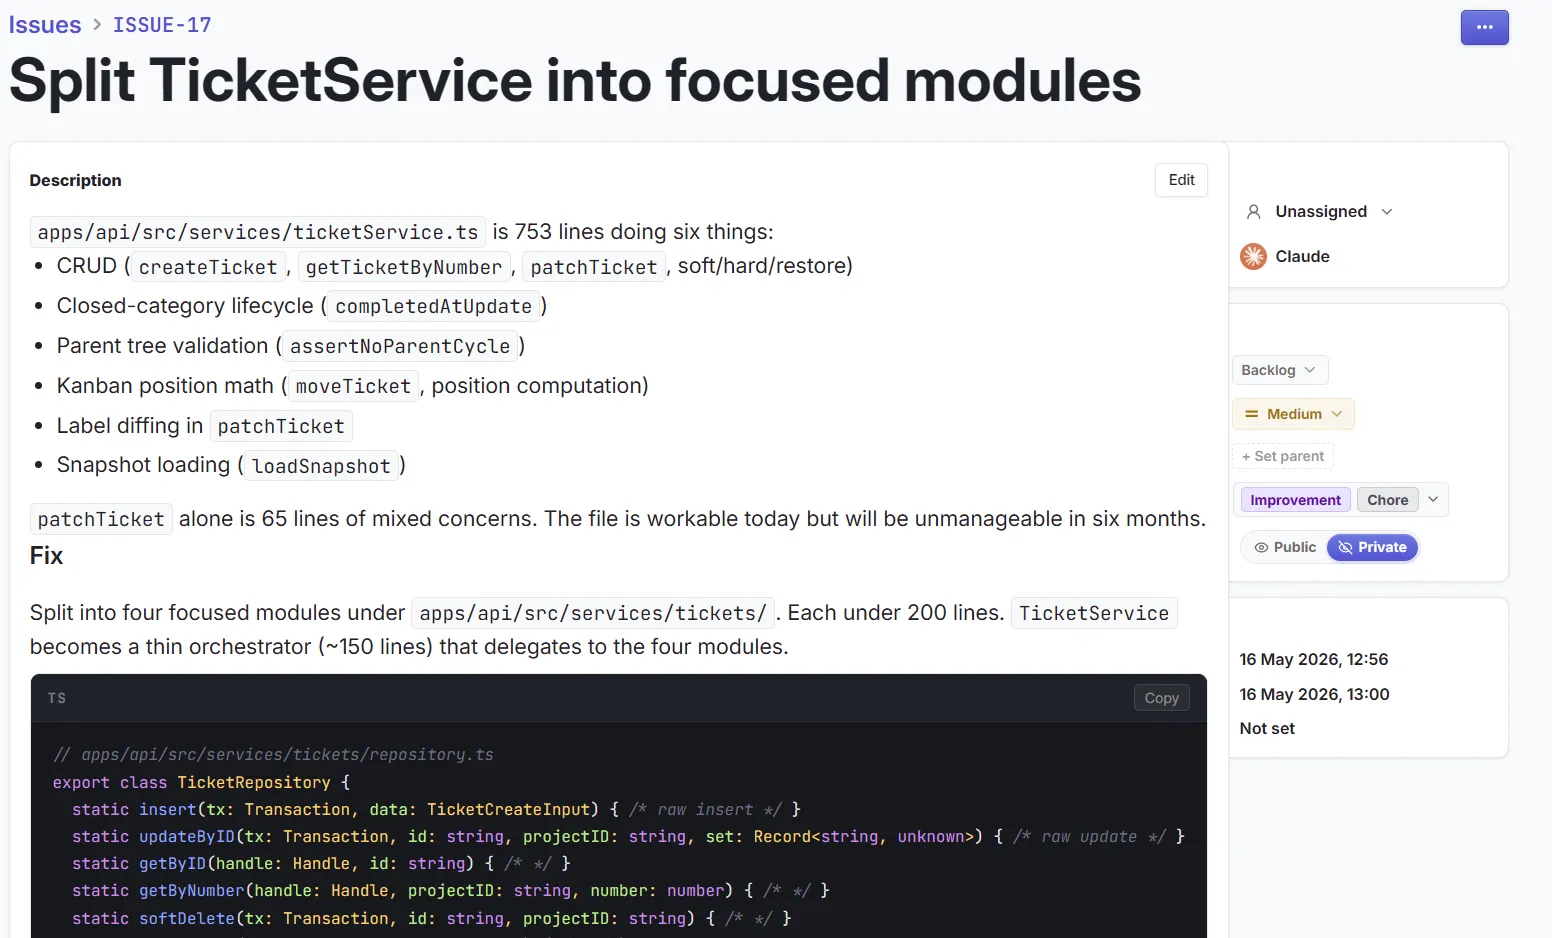Click the Medium priority equals icon

[1251, 414]
